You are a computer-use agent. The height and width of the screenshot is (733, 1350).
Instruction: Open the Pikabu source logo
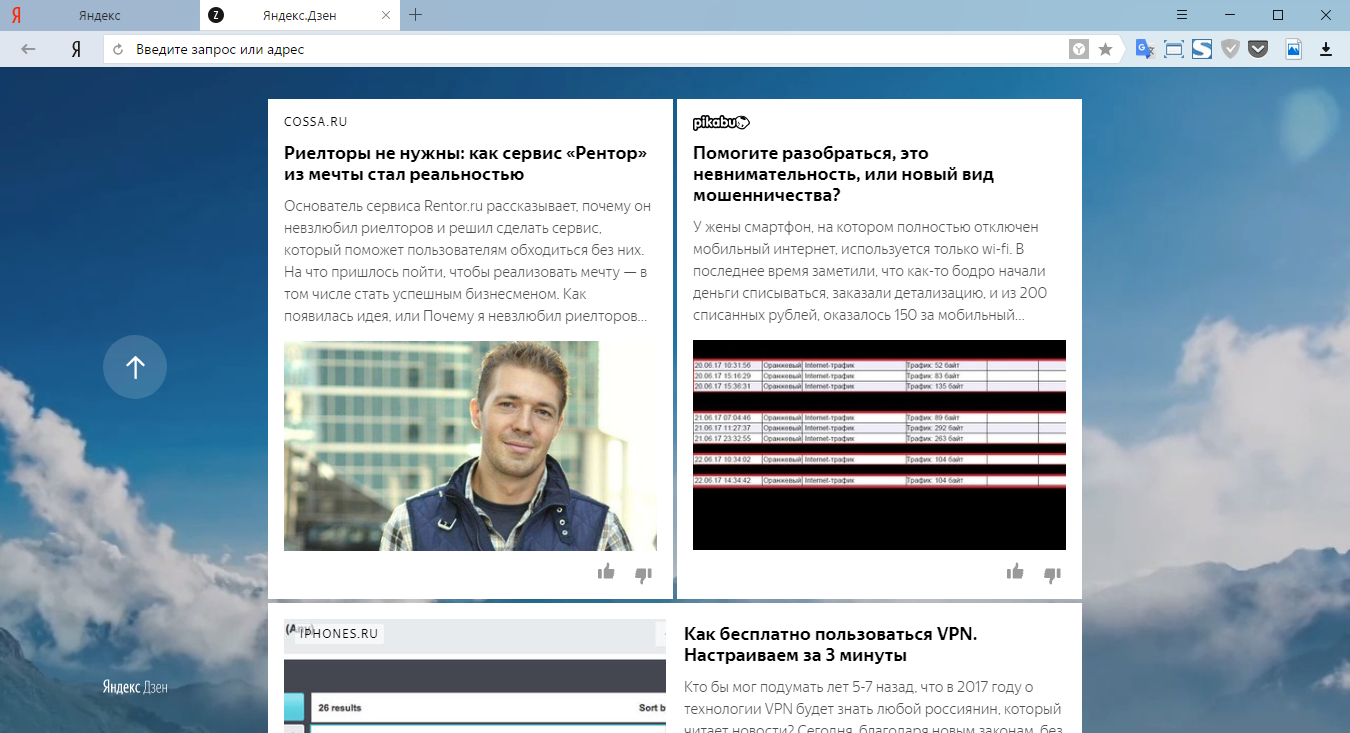point(722,122)
